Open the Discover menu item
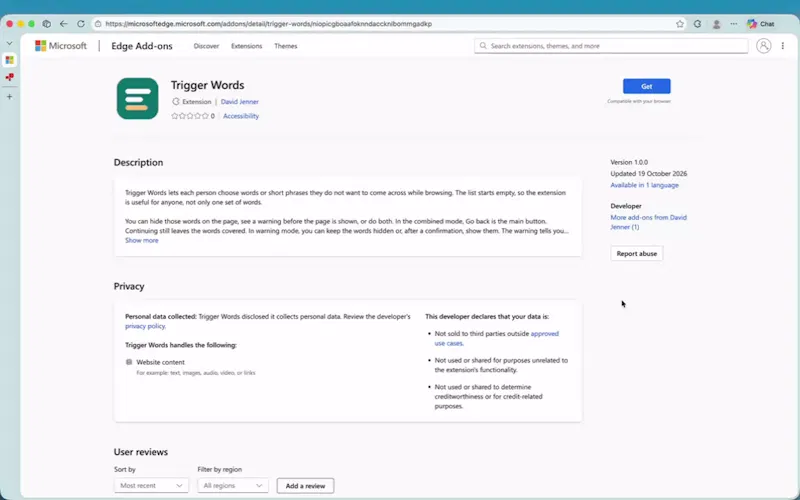 (206, 46)
